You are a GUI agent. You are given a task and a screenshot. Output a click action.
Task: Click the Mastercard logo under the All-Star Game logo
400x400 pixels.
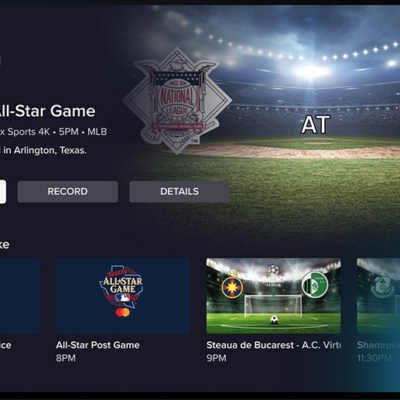pos(123,313)
